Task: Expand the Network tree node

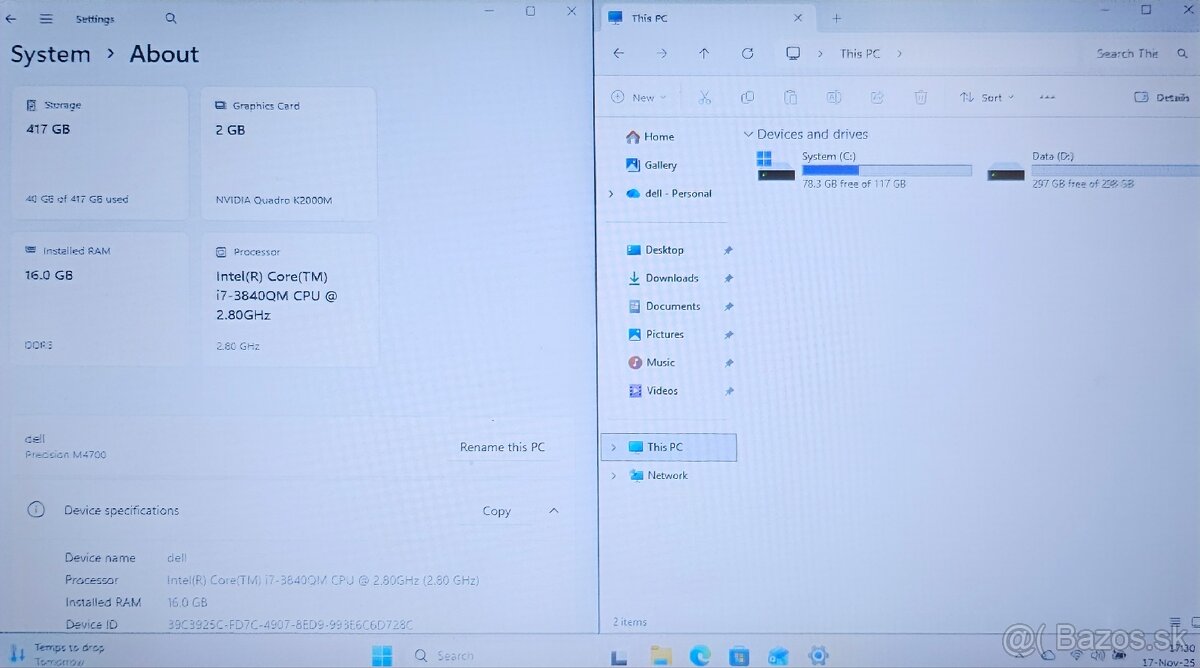Action: [612, 476]
